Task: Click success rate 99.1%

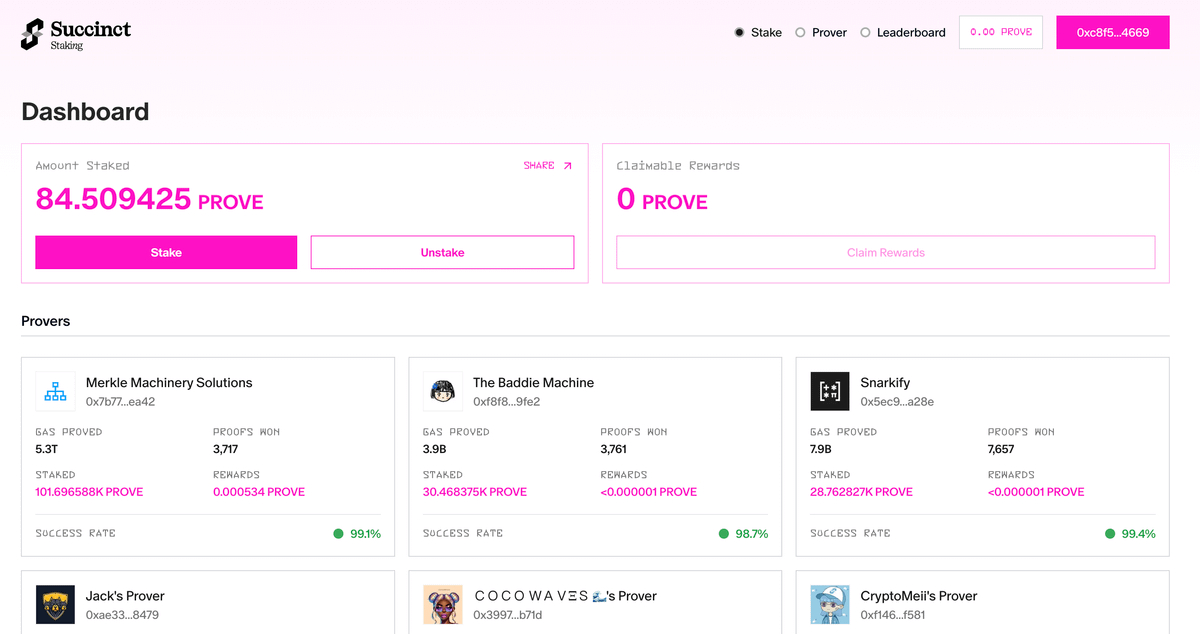Action: 365,534
